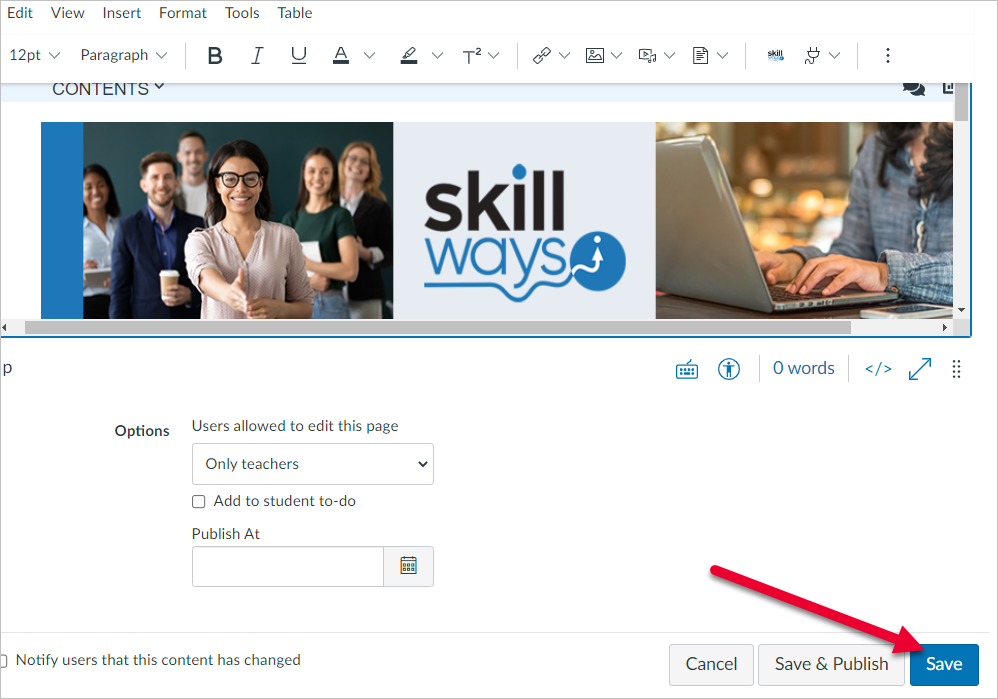The height and width of the screenshot is (699, 998).
Task: Click the chat bubbles icon in content
Action: [x=914, y=88]
